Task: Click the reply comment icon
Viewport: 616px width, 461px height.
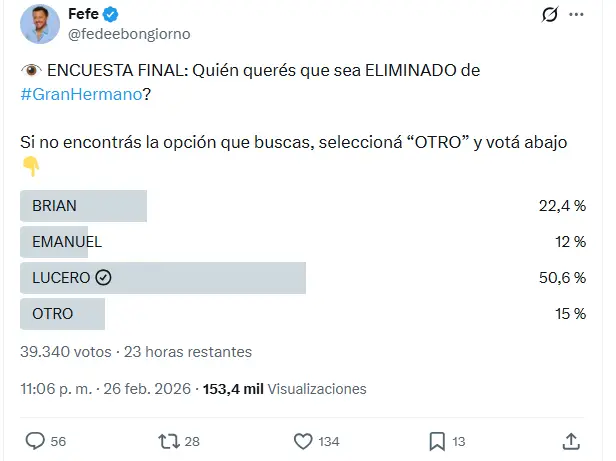Action: [35, 440]
